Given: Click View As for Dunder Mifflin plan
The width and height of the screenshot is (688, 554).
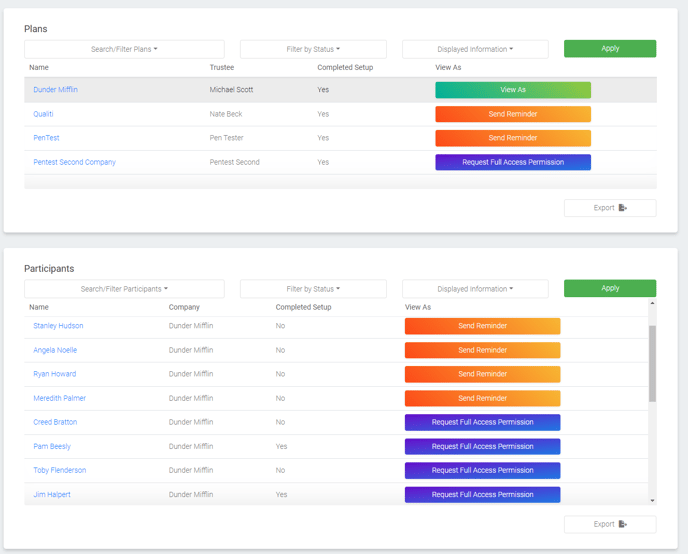Looking at the screenshot, I should 513,90.
